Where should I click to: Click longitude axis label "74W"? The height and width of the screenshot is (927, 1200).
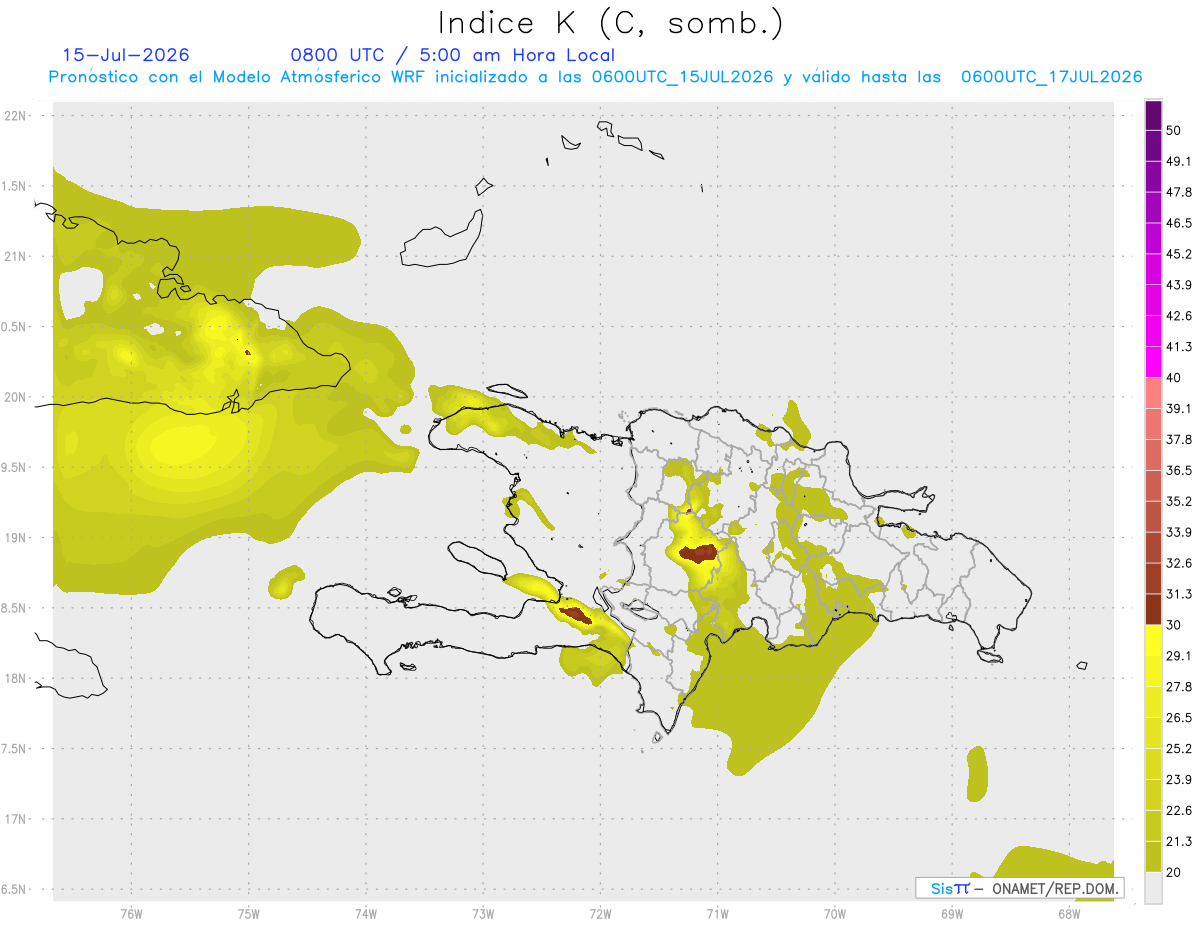tap(366, 913)
